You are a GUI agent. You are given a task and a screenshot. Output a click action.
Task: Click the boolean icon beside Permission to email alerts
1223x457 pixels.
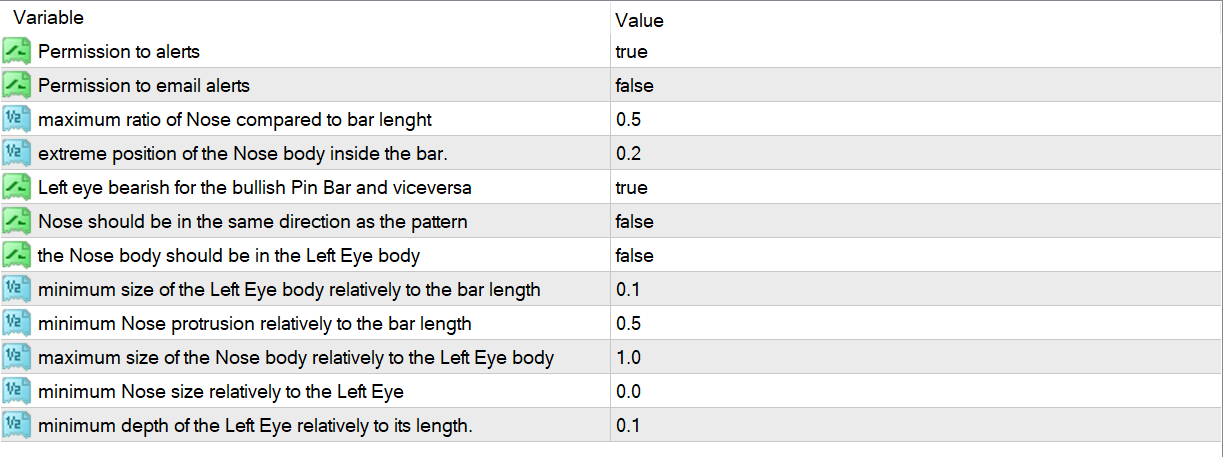point(18,85)
